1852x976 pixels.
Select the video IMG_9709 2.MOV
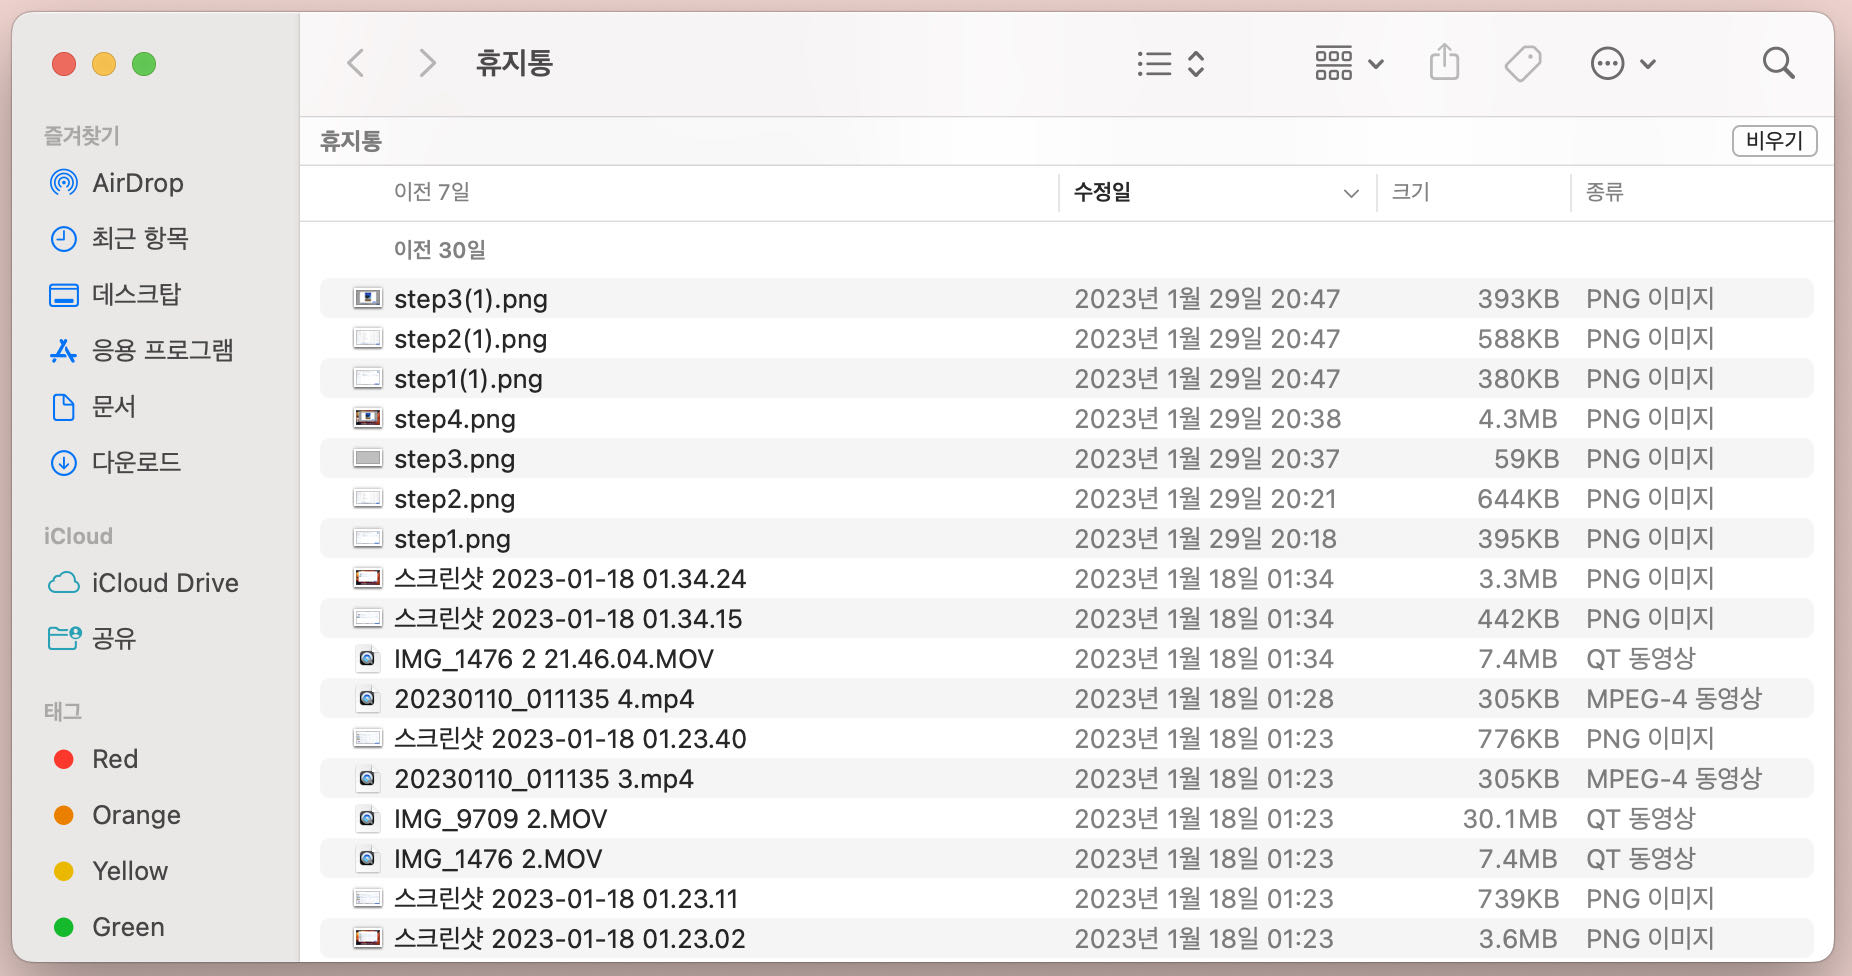tap(500, 818)
